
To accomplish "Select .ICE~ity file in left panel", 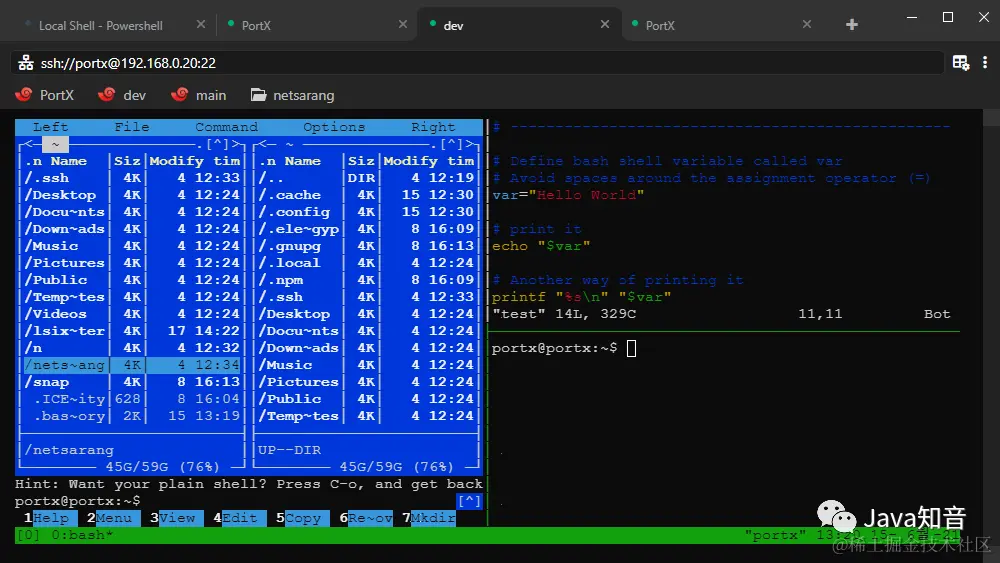I will pyautogui.click(x=132, y=399).
